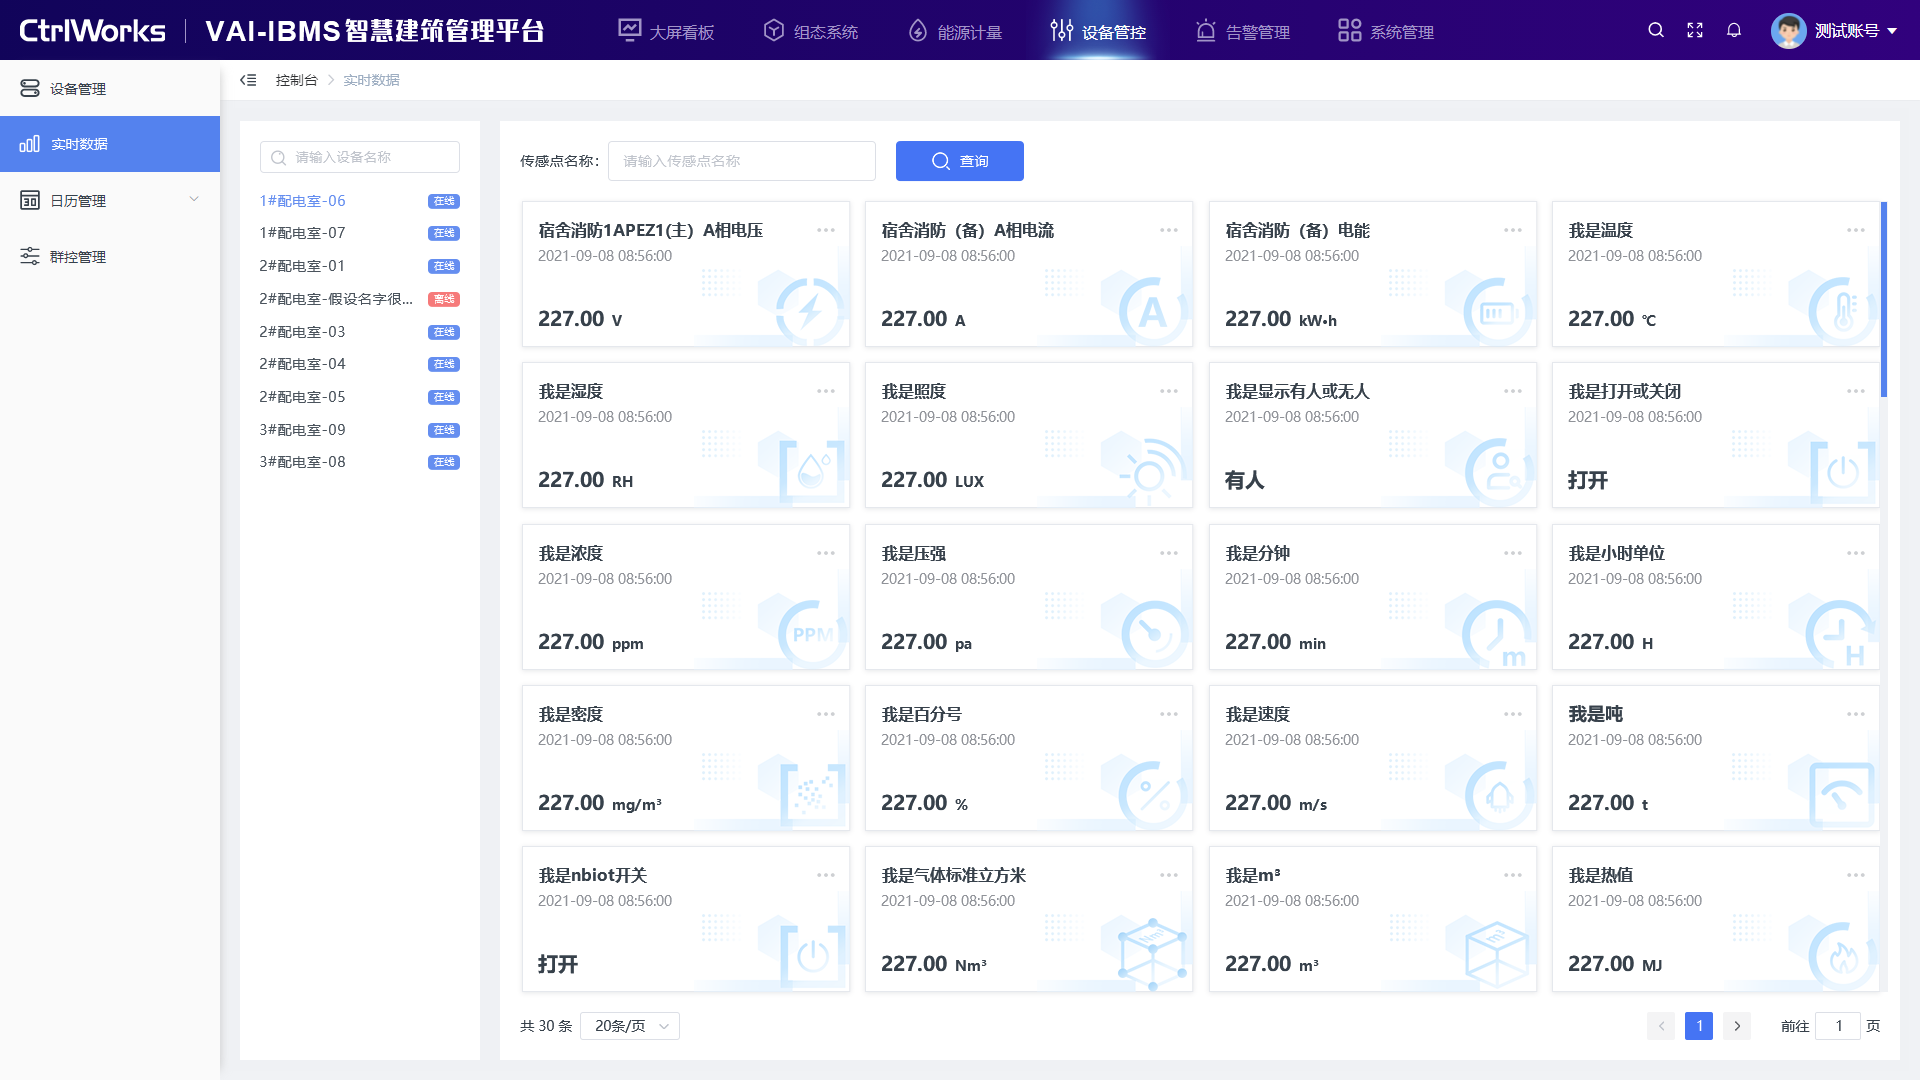Open the 系统管理 top menu
Screen dimensions: 1920x1080
click(1386, 31)
